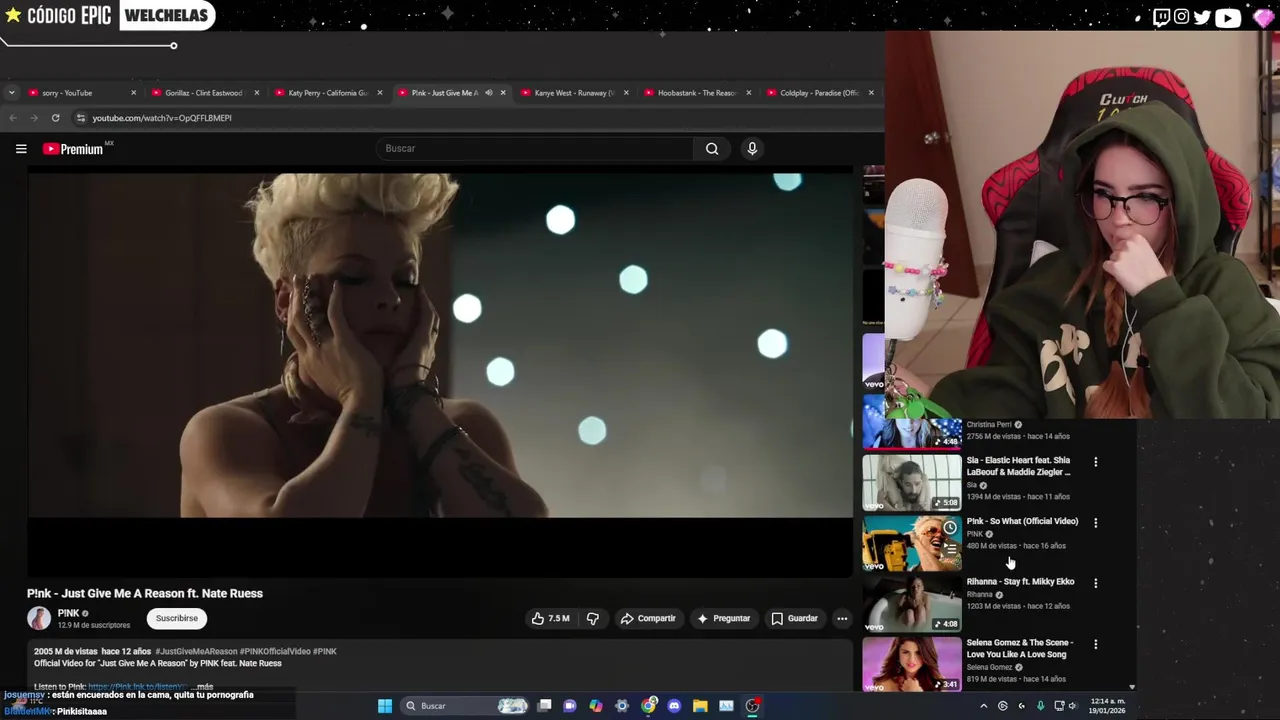Click the Christina Perri channel name

tap(989, 425)
